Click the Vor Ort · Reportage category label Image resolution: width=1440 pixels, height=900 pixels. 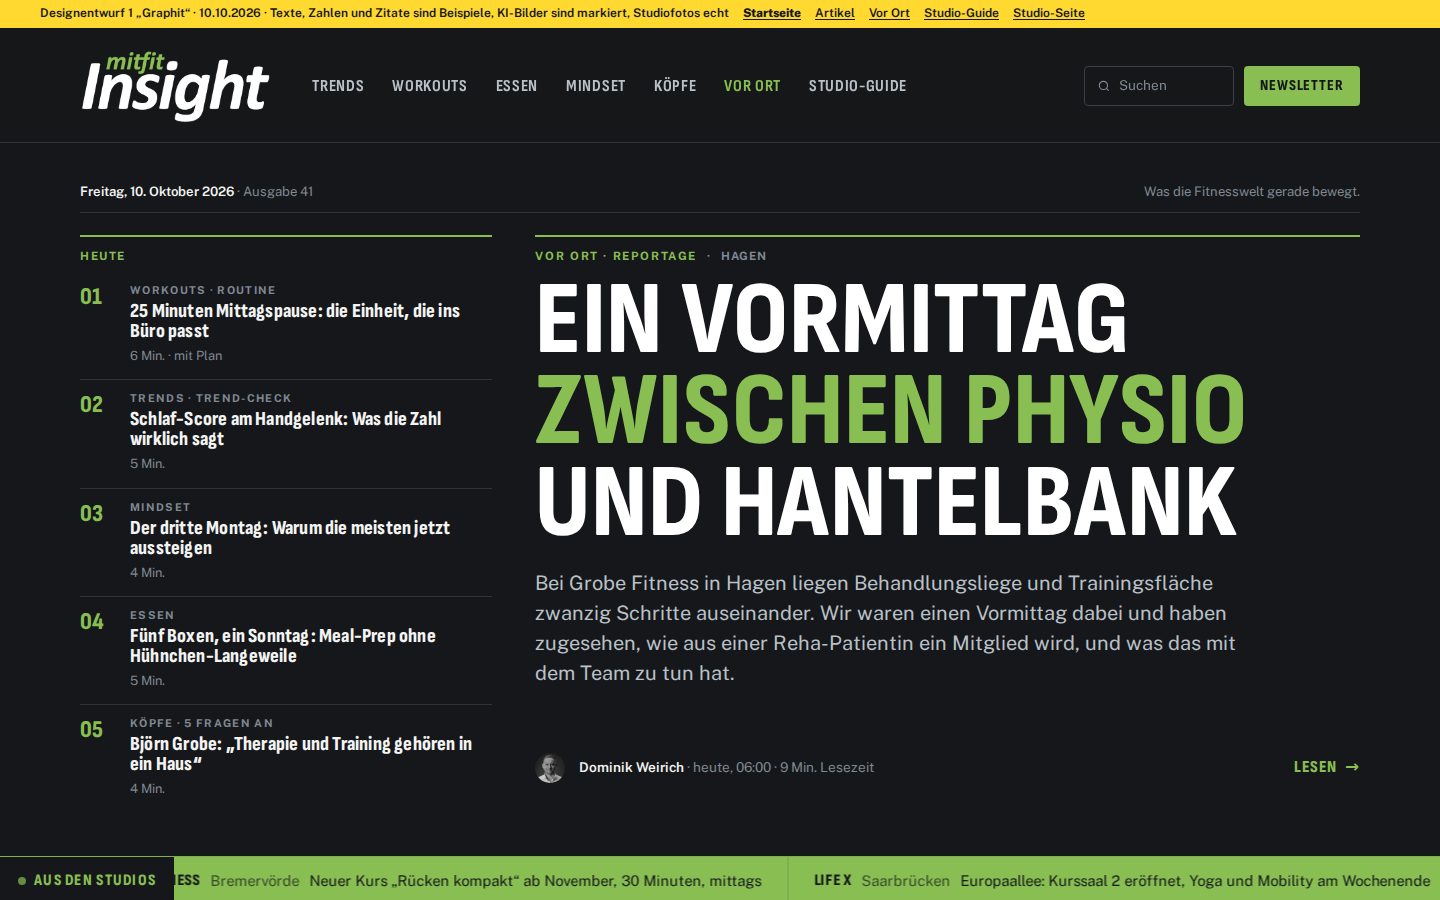pyautogui.click(x=615, y=256)
